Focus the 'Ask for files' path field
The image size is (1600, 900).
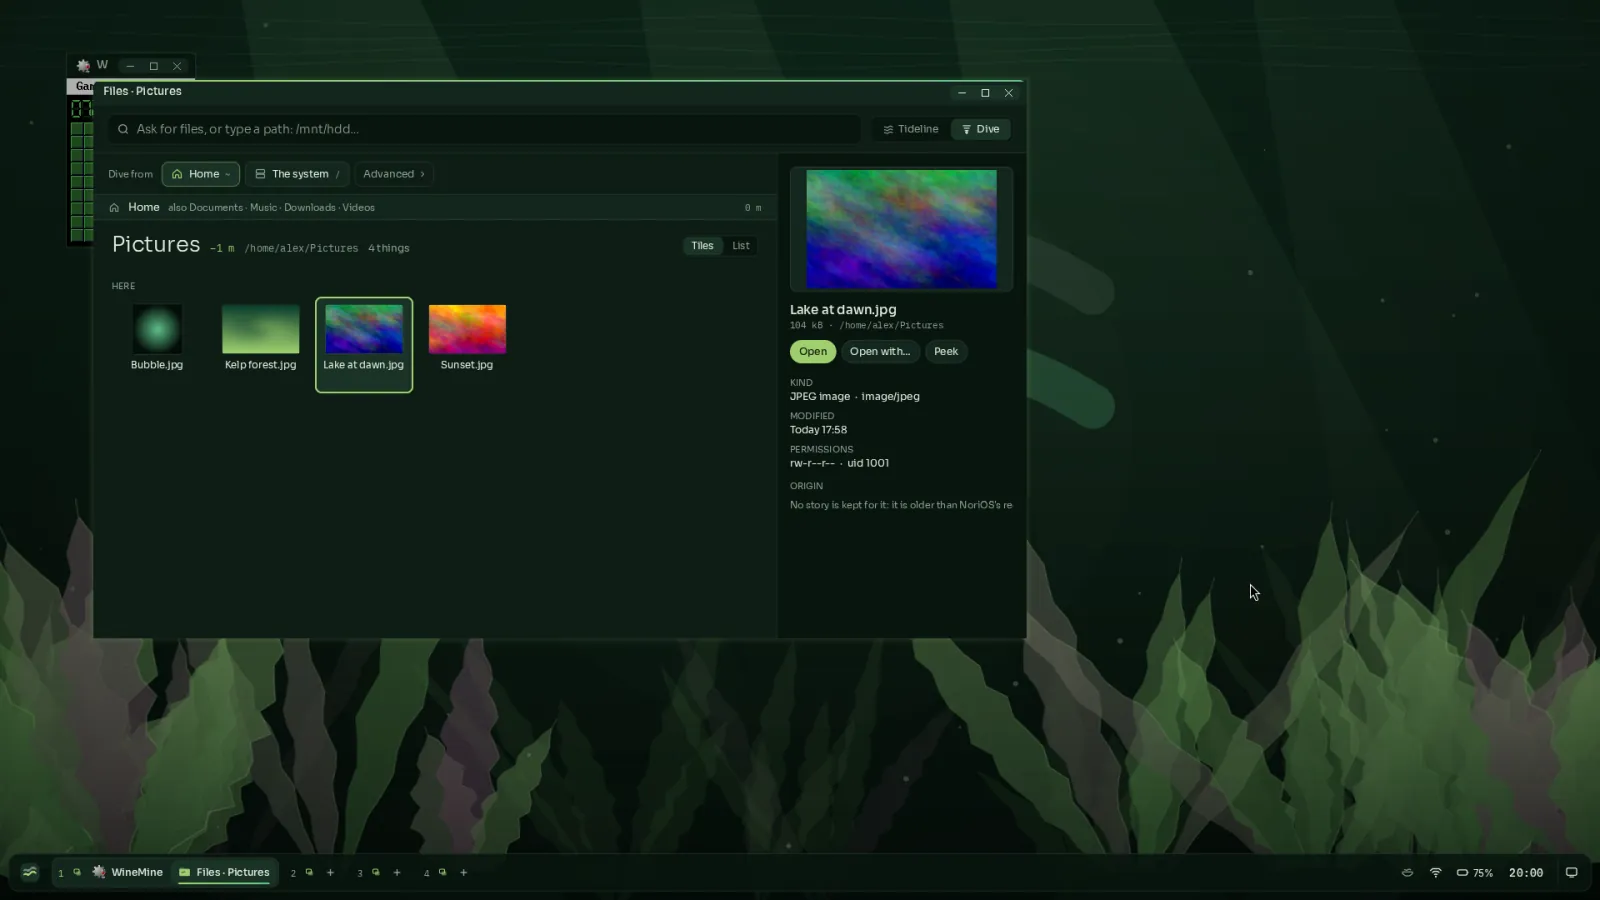pos(485,129)
